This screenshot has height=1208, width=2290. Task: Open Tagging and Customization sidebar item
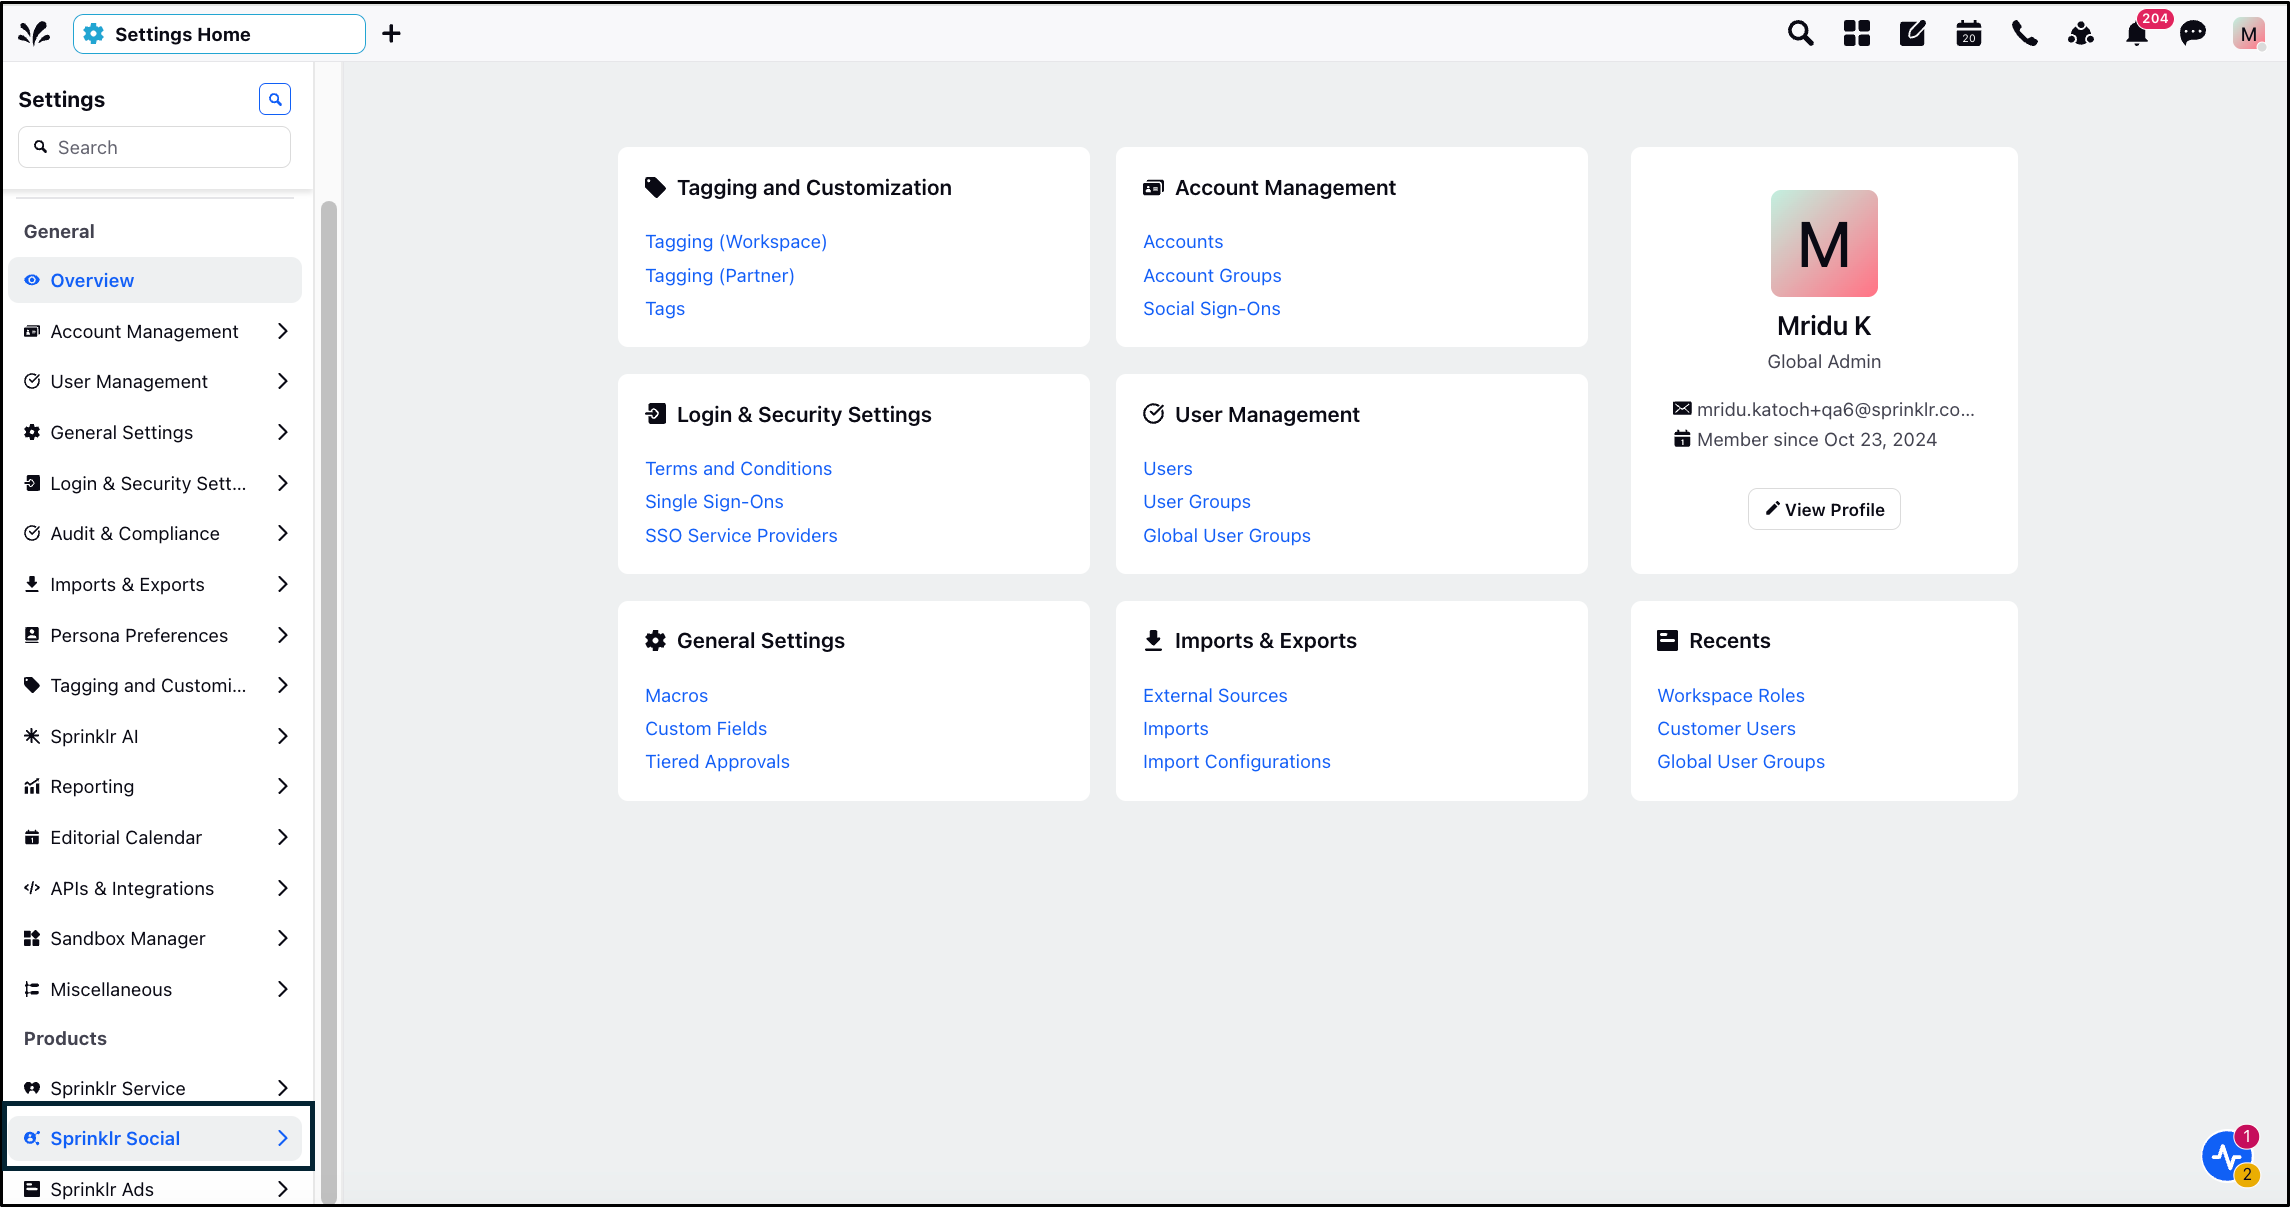155,685
